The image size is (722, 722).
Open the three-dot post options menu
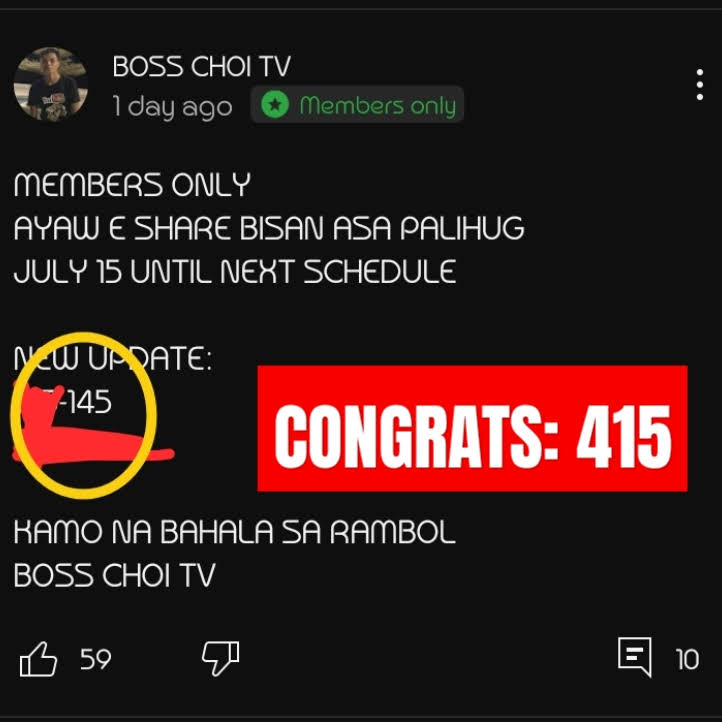click(x=699, y=84)
